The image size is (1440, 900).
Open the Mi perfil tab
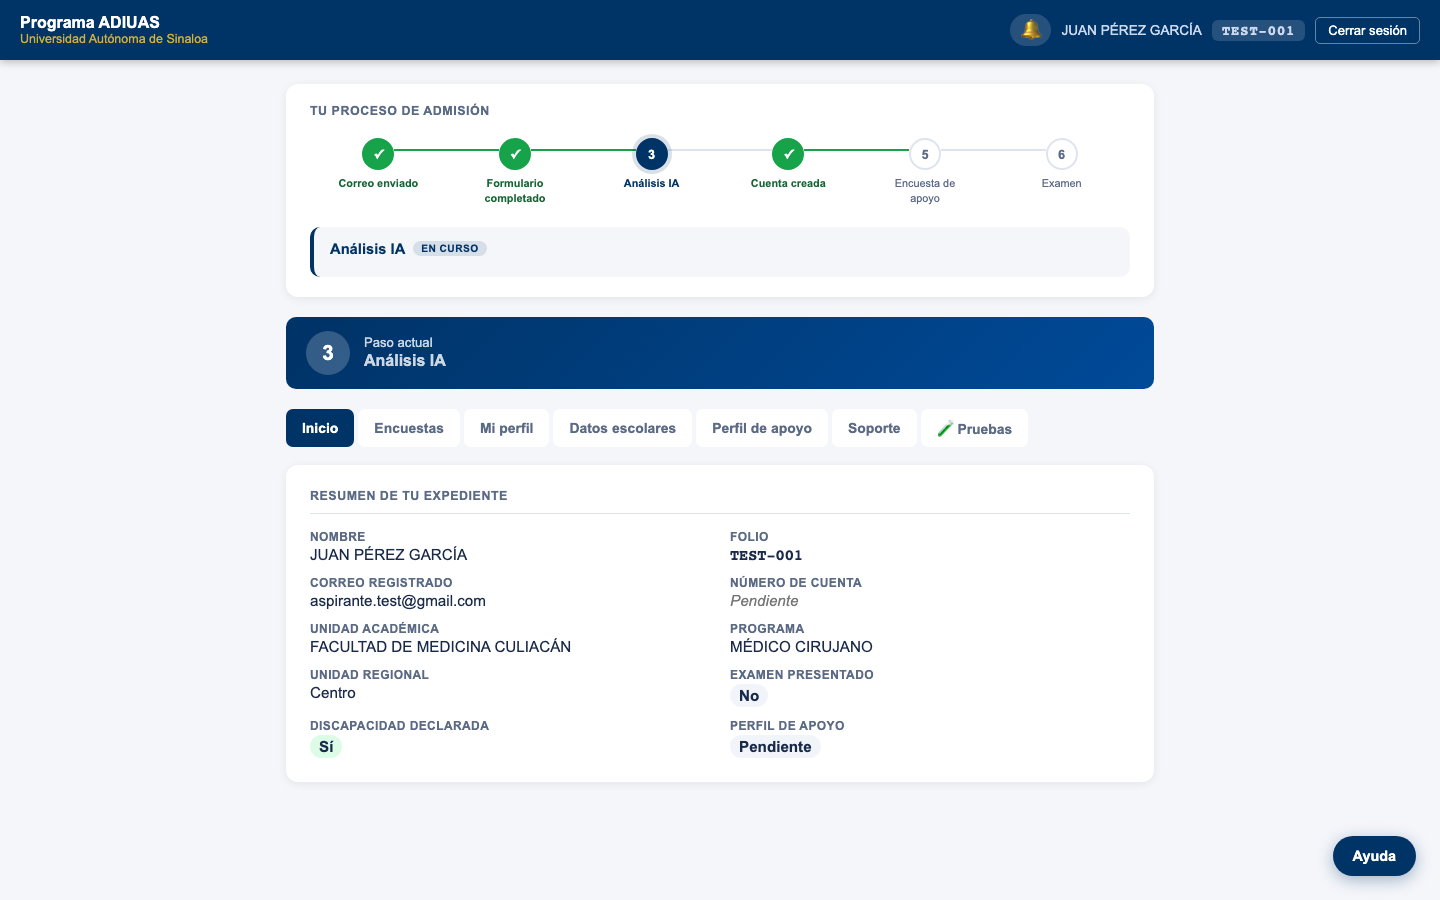tap(506, 428)
